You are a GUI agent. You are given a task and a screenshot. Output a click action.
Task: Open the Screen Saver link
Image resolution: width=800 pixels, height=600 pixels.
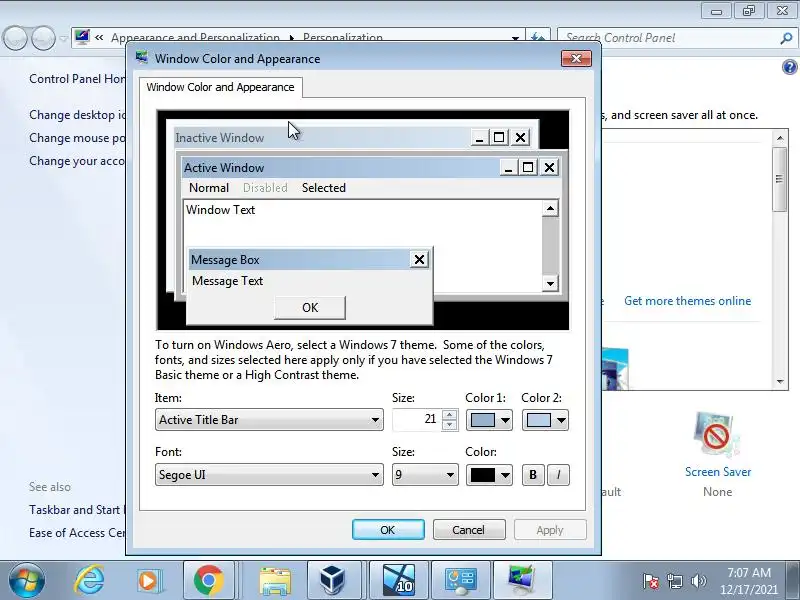click(718, 472)
